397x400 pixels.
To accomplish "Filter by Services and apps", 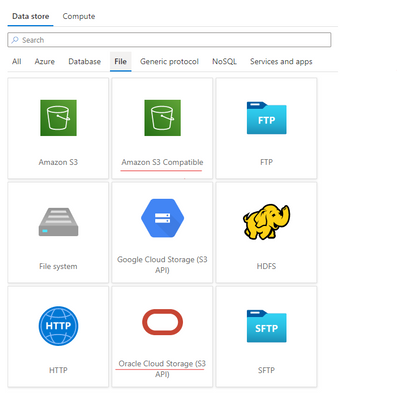I will pos(281,62).
